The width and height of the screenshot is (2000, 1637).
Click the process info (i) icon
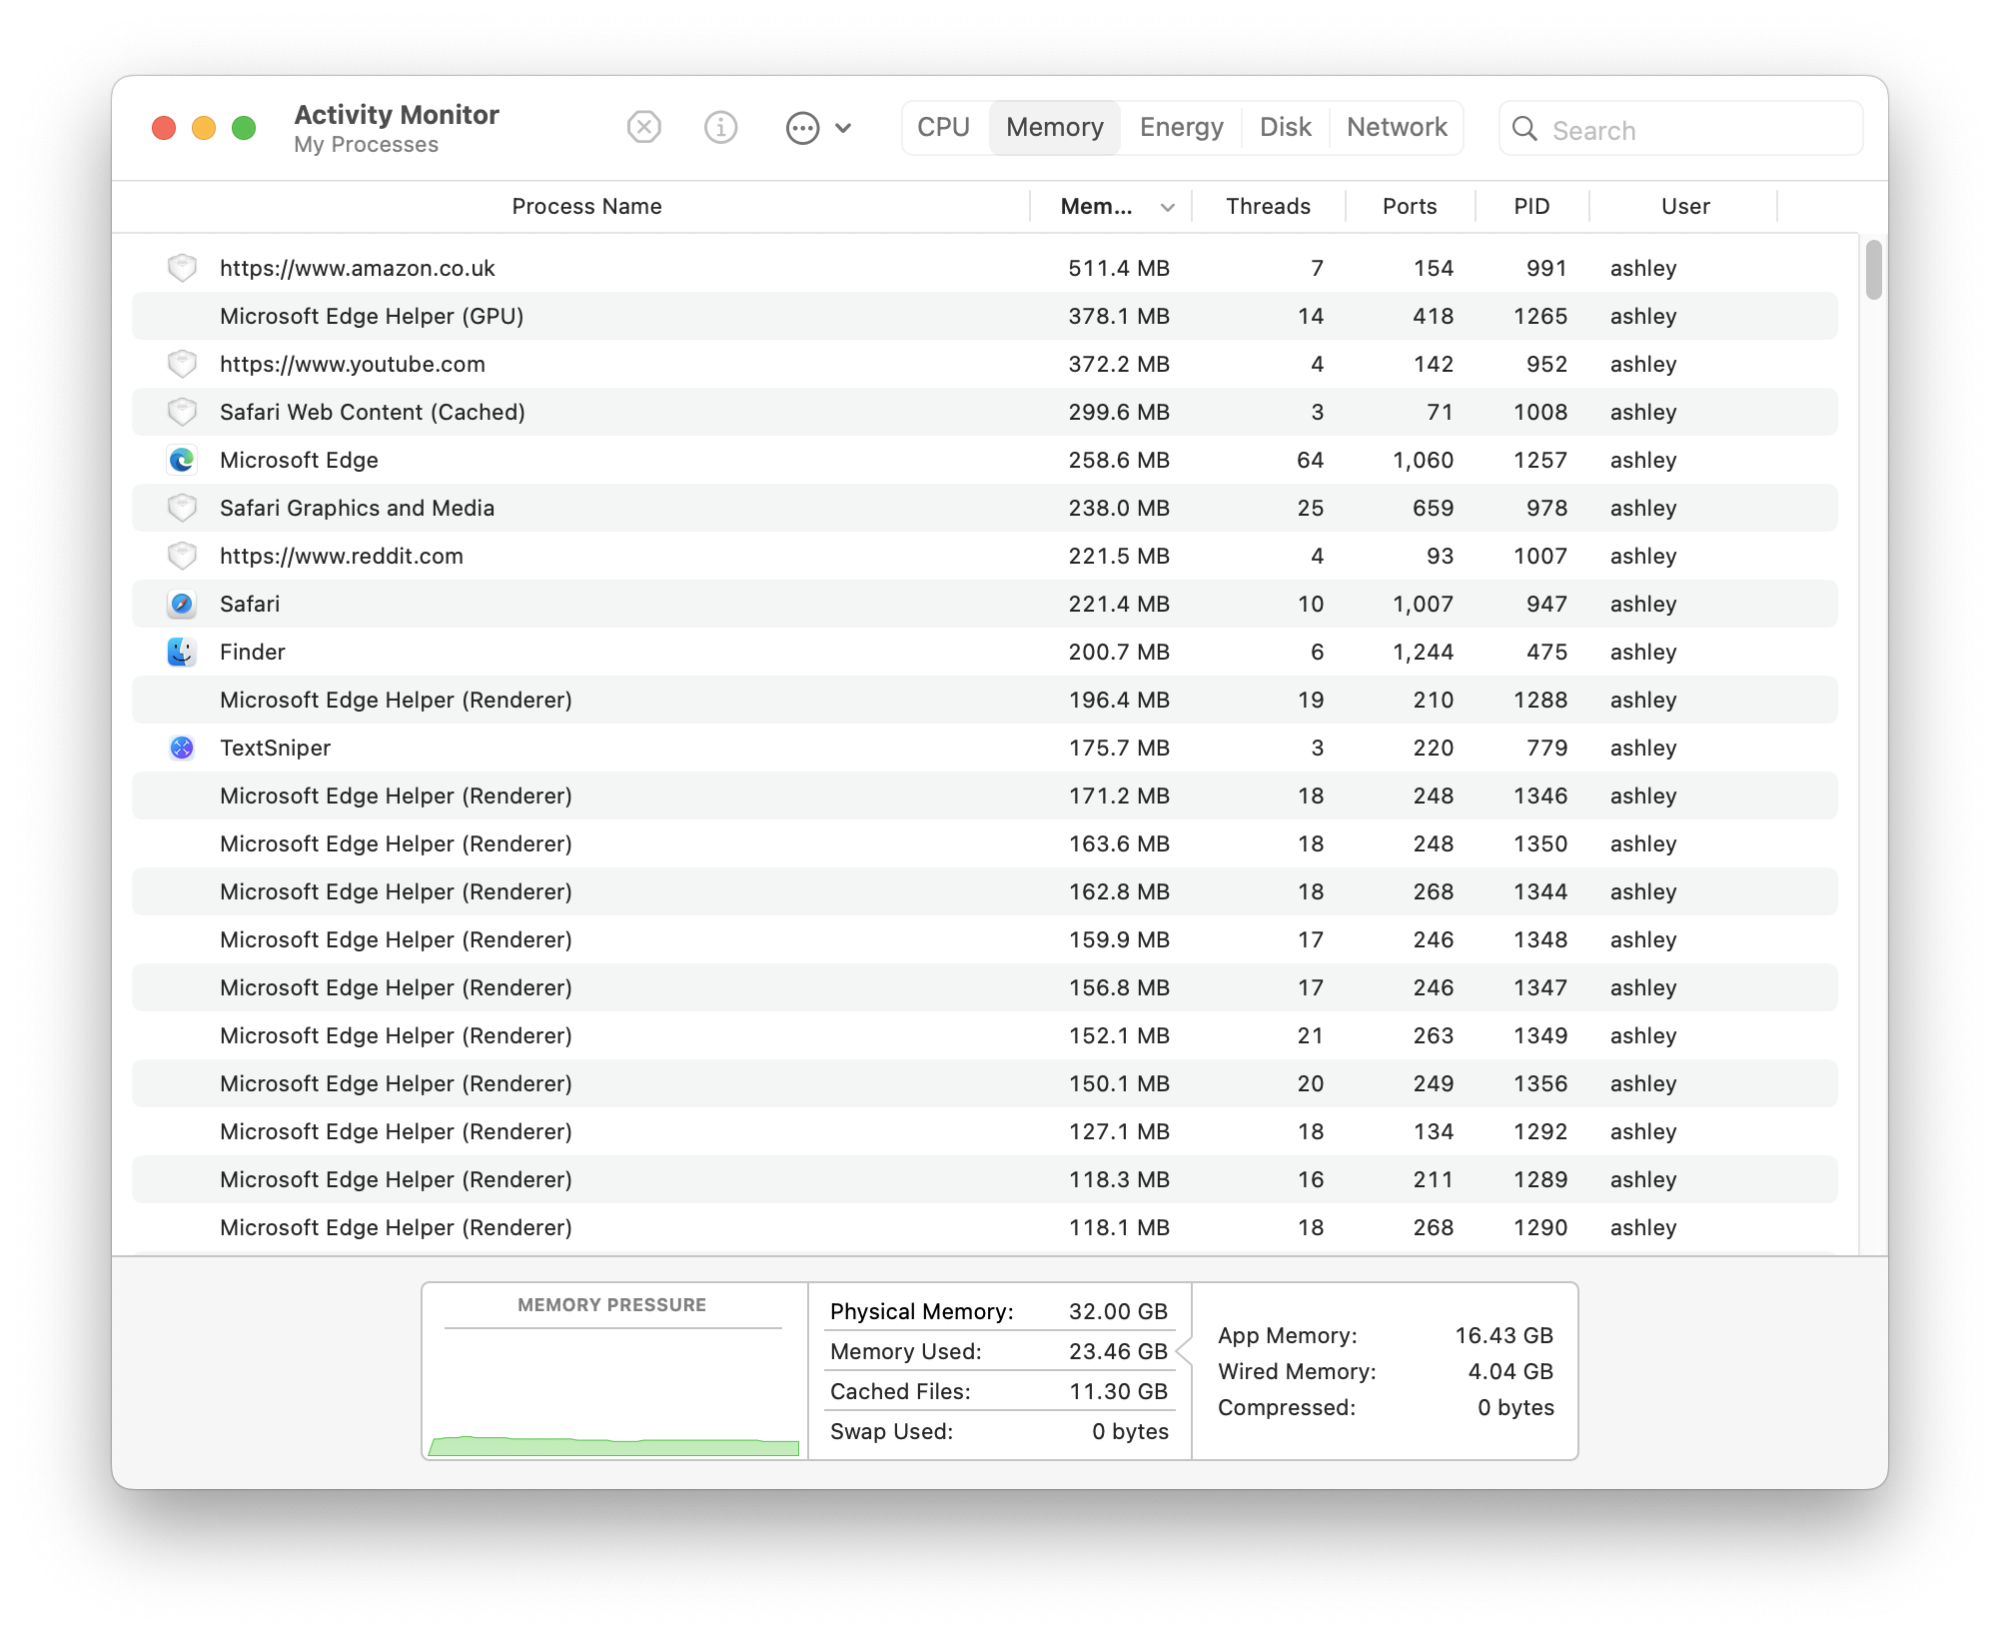[x=720, y=128]
